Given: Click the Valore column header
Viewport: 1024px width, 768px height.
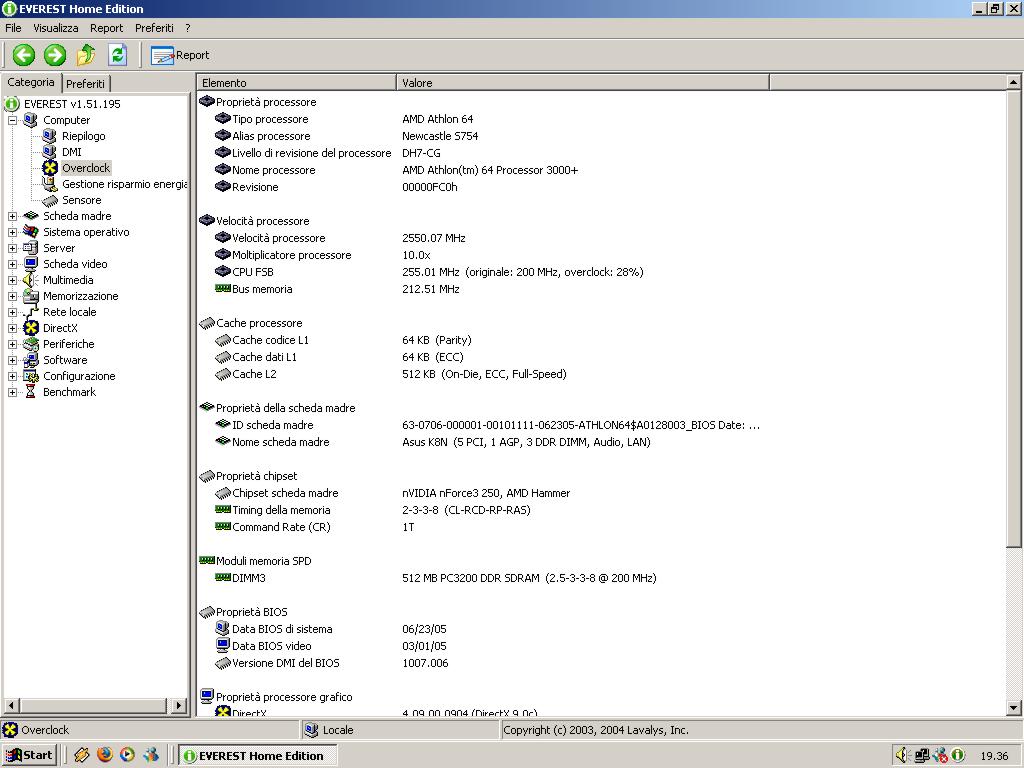Looking at the screenshot, I should coord(583,83).
